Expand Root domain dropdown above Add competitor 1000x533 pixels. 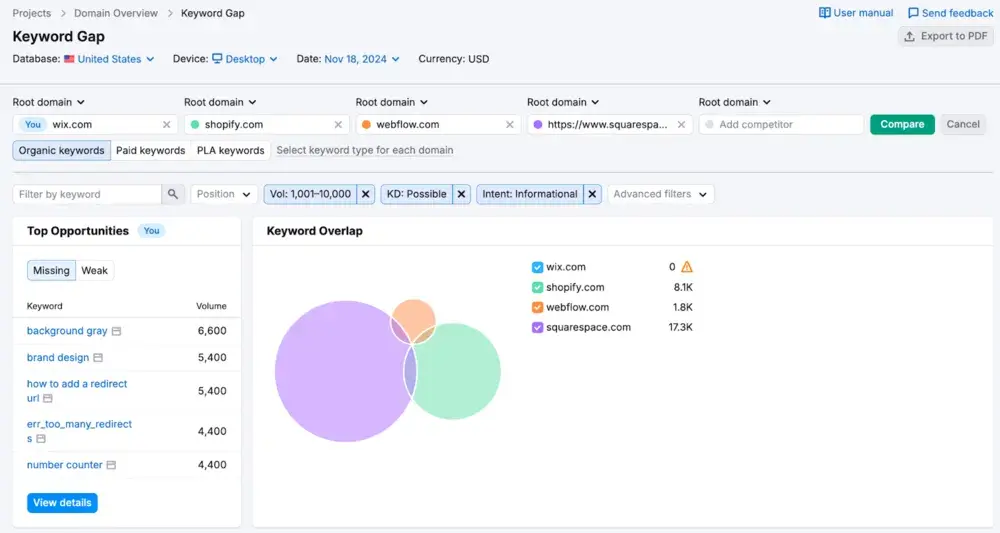coord(735,102)
